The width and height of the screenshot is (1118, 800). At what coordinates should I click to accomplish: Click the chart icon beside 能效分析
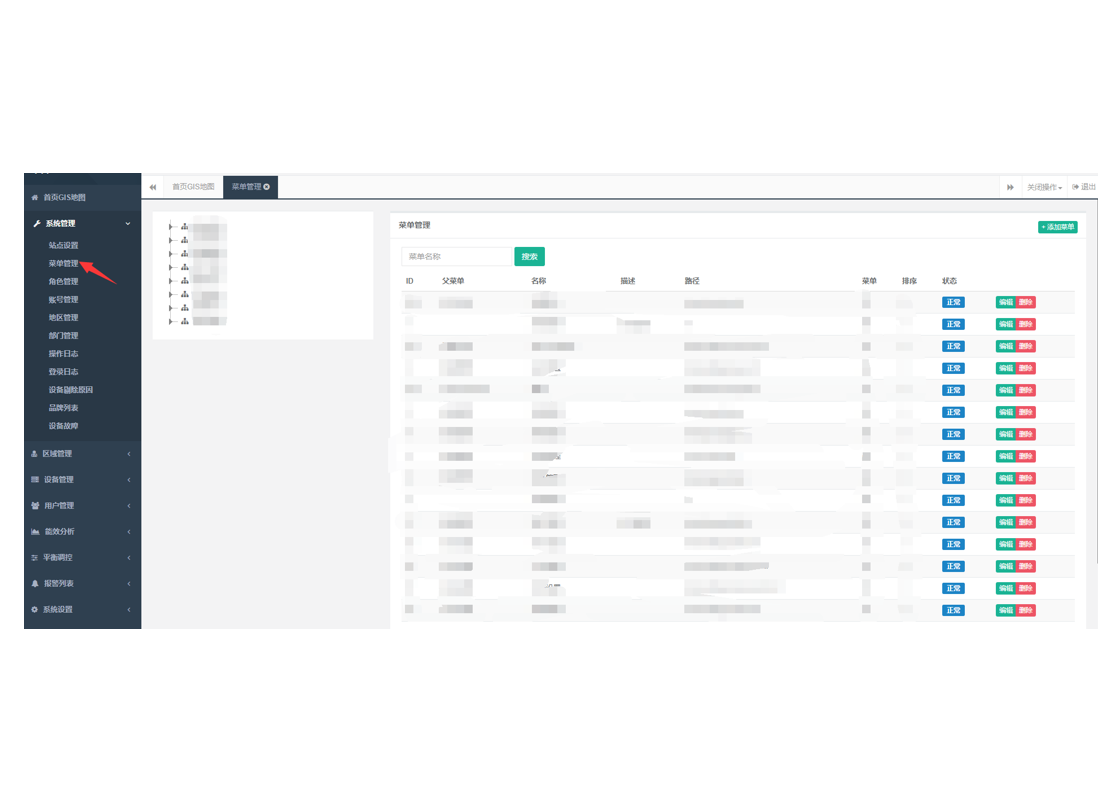click(x=35, y=532)
